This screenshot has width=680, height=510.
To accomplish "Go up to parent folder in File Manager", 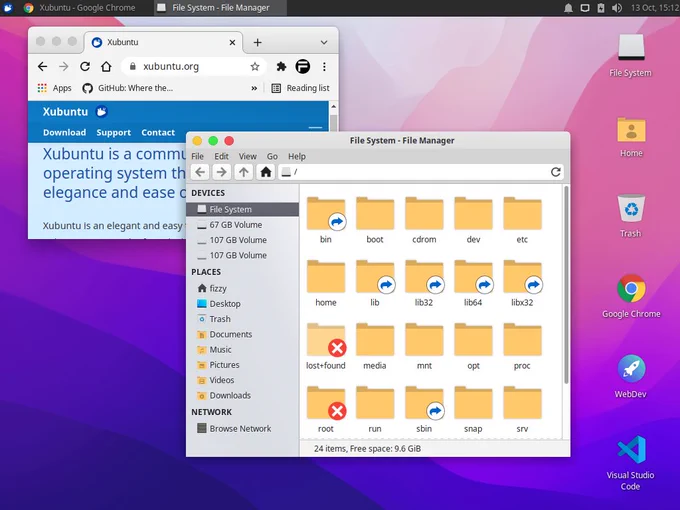I will click(x=244, y=172).
